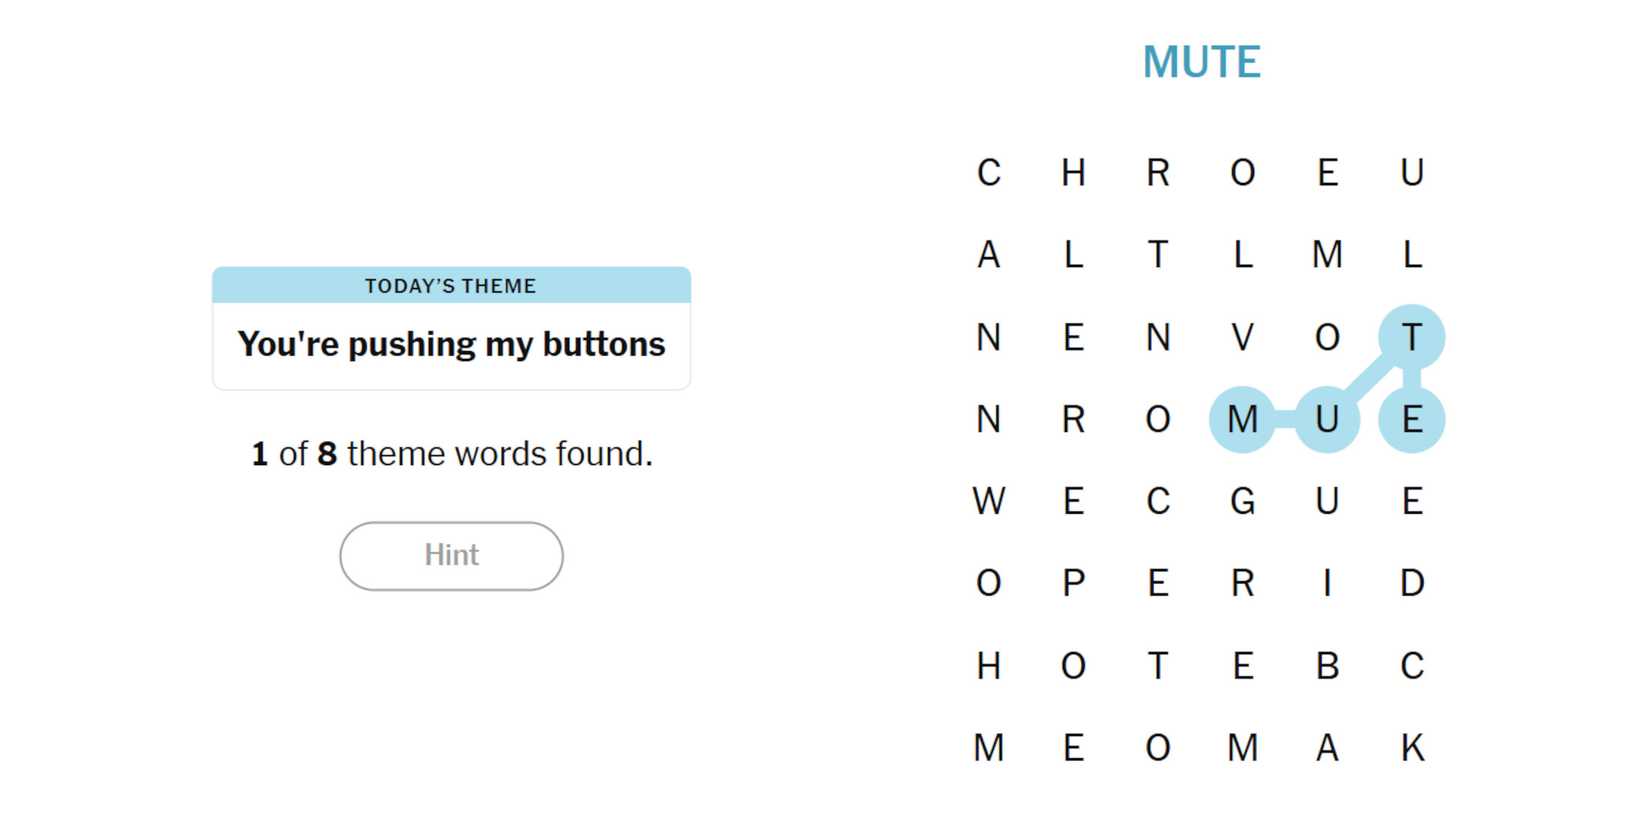Click the Hint button
This screenshot has height=825, width=1650.
[451, 556]
